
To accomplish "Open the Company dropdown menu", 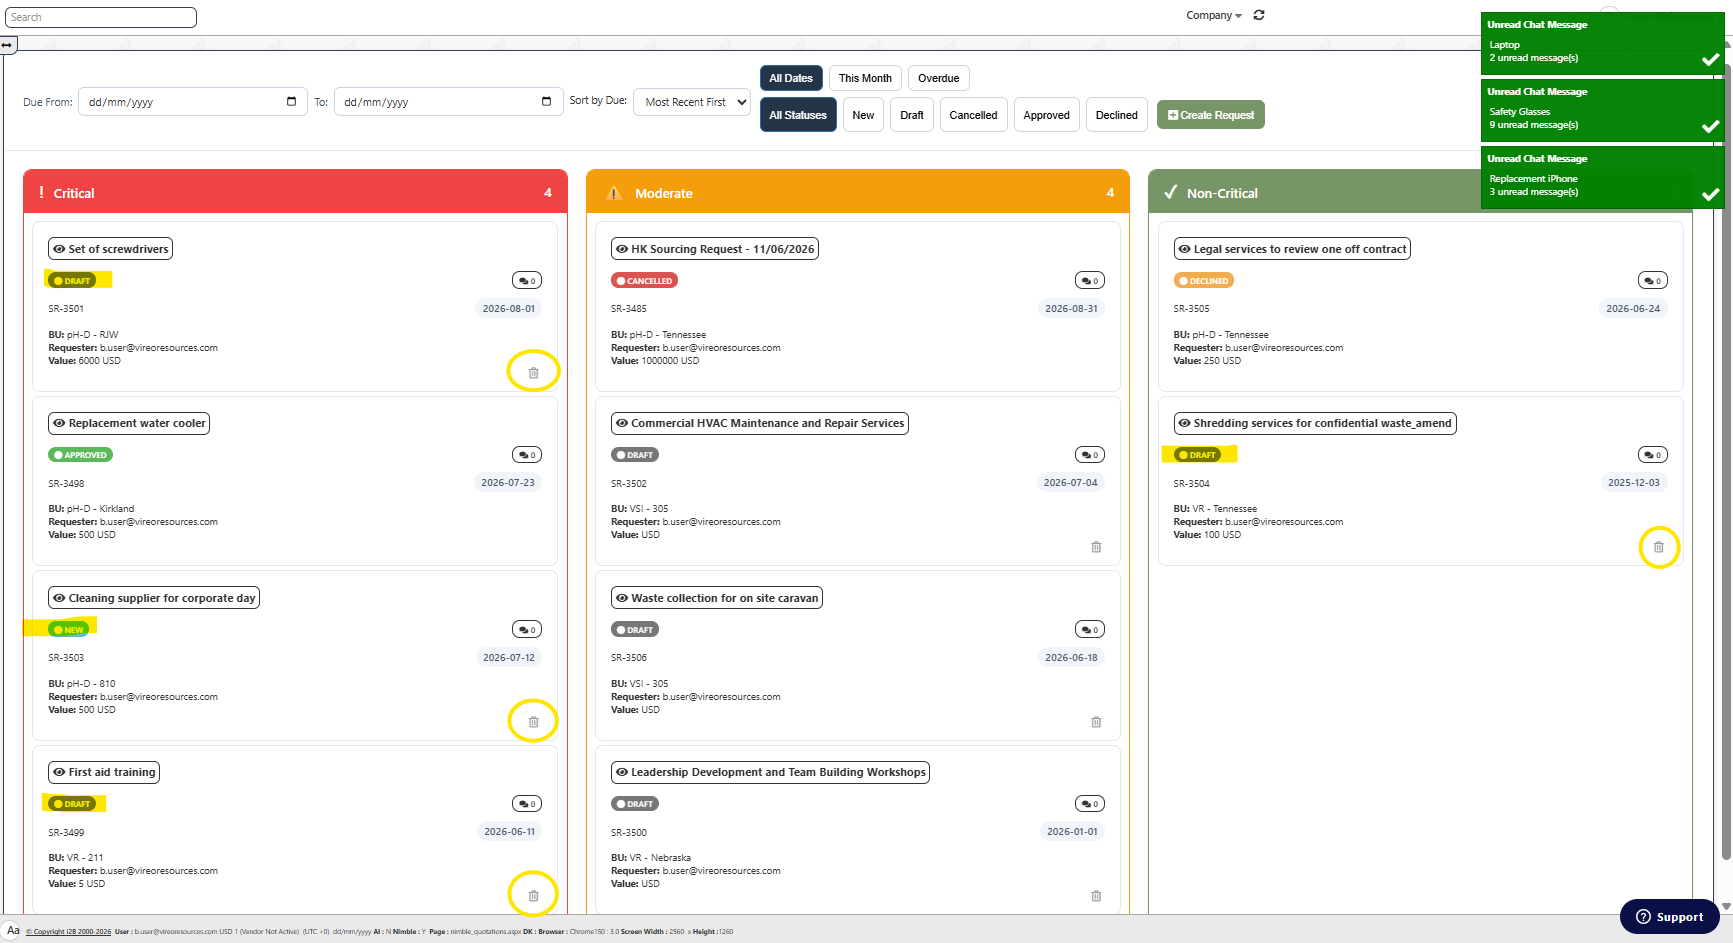I will [x=1214, y=15].
